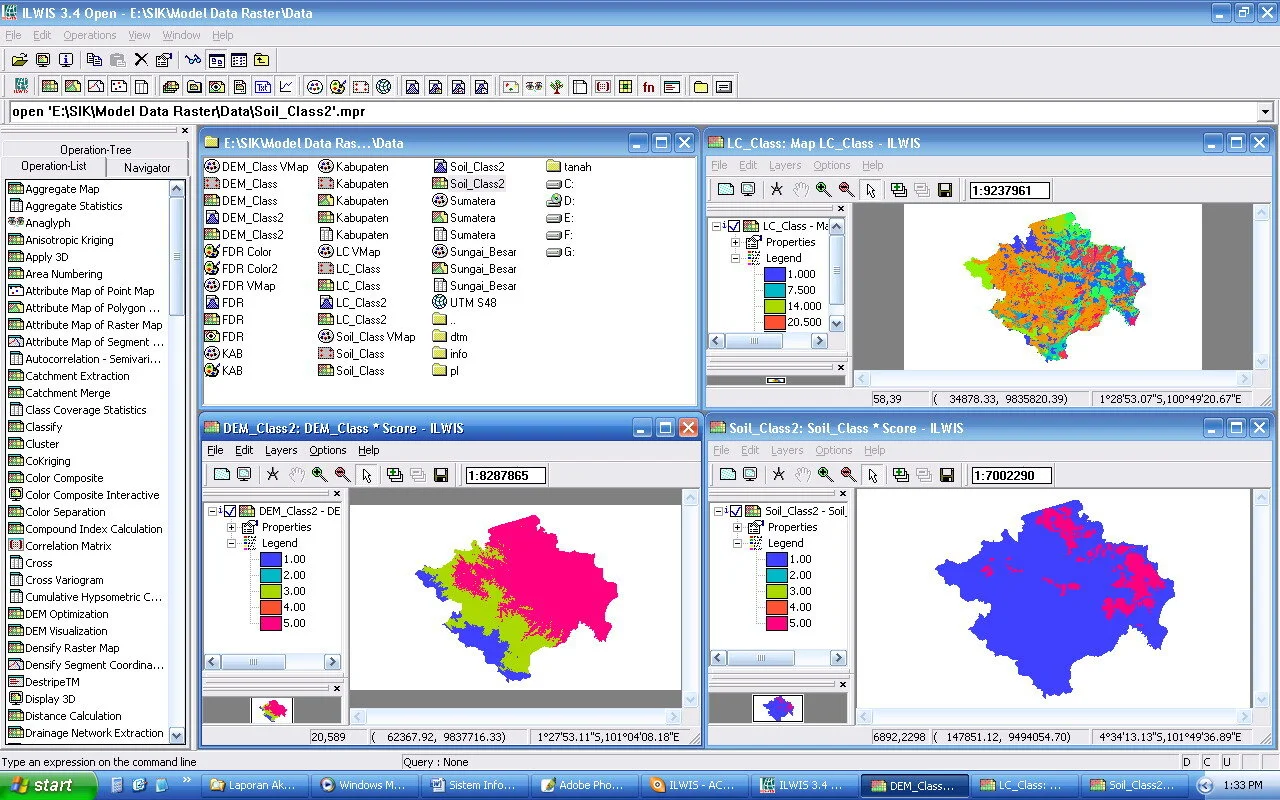Click the Windows start button
Screen dimensions: 1280x800
[48, 785]
